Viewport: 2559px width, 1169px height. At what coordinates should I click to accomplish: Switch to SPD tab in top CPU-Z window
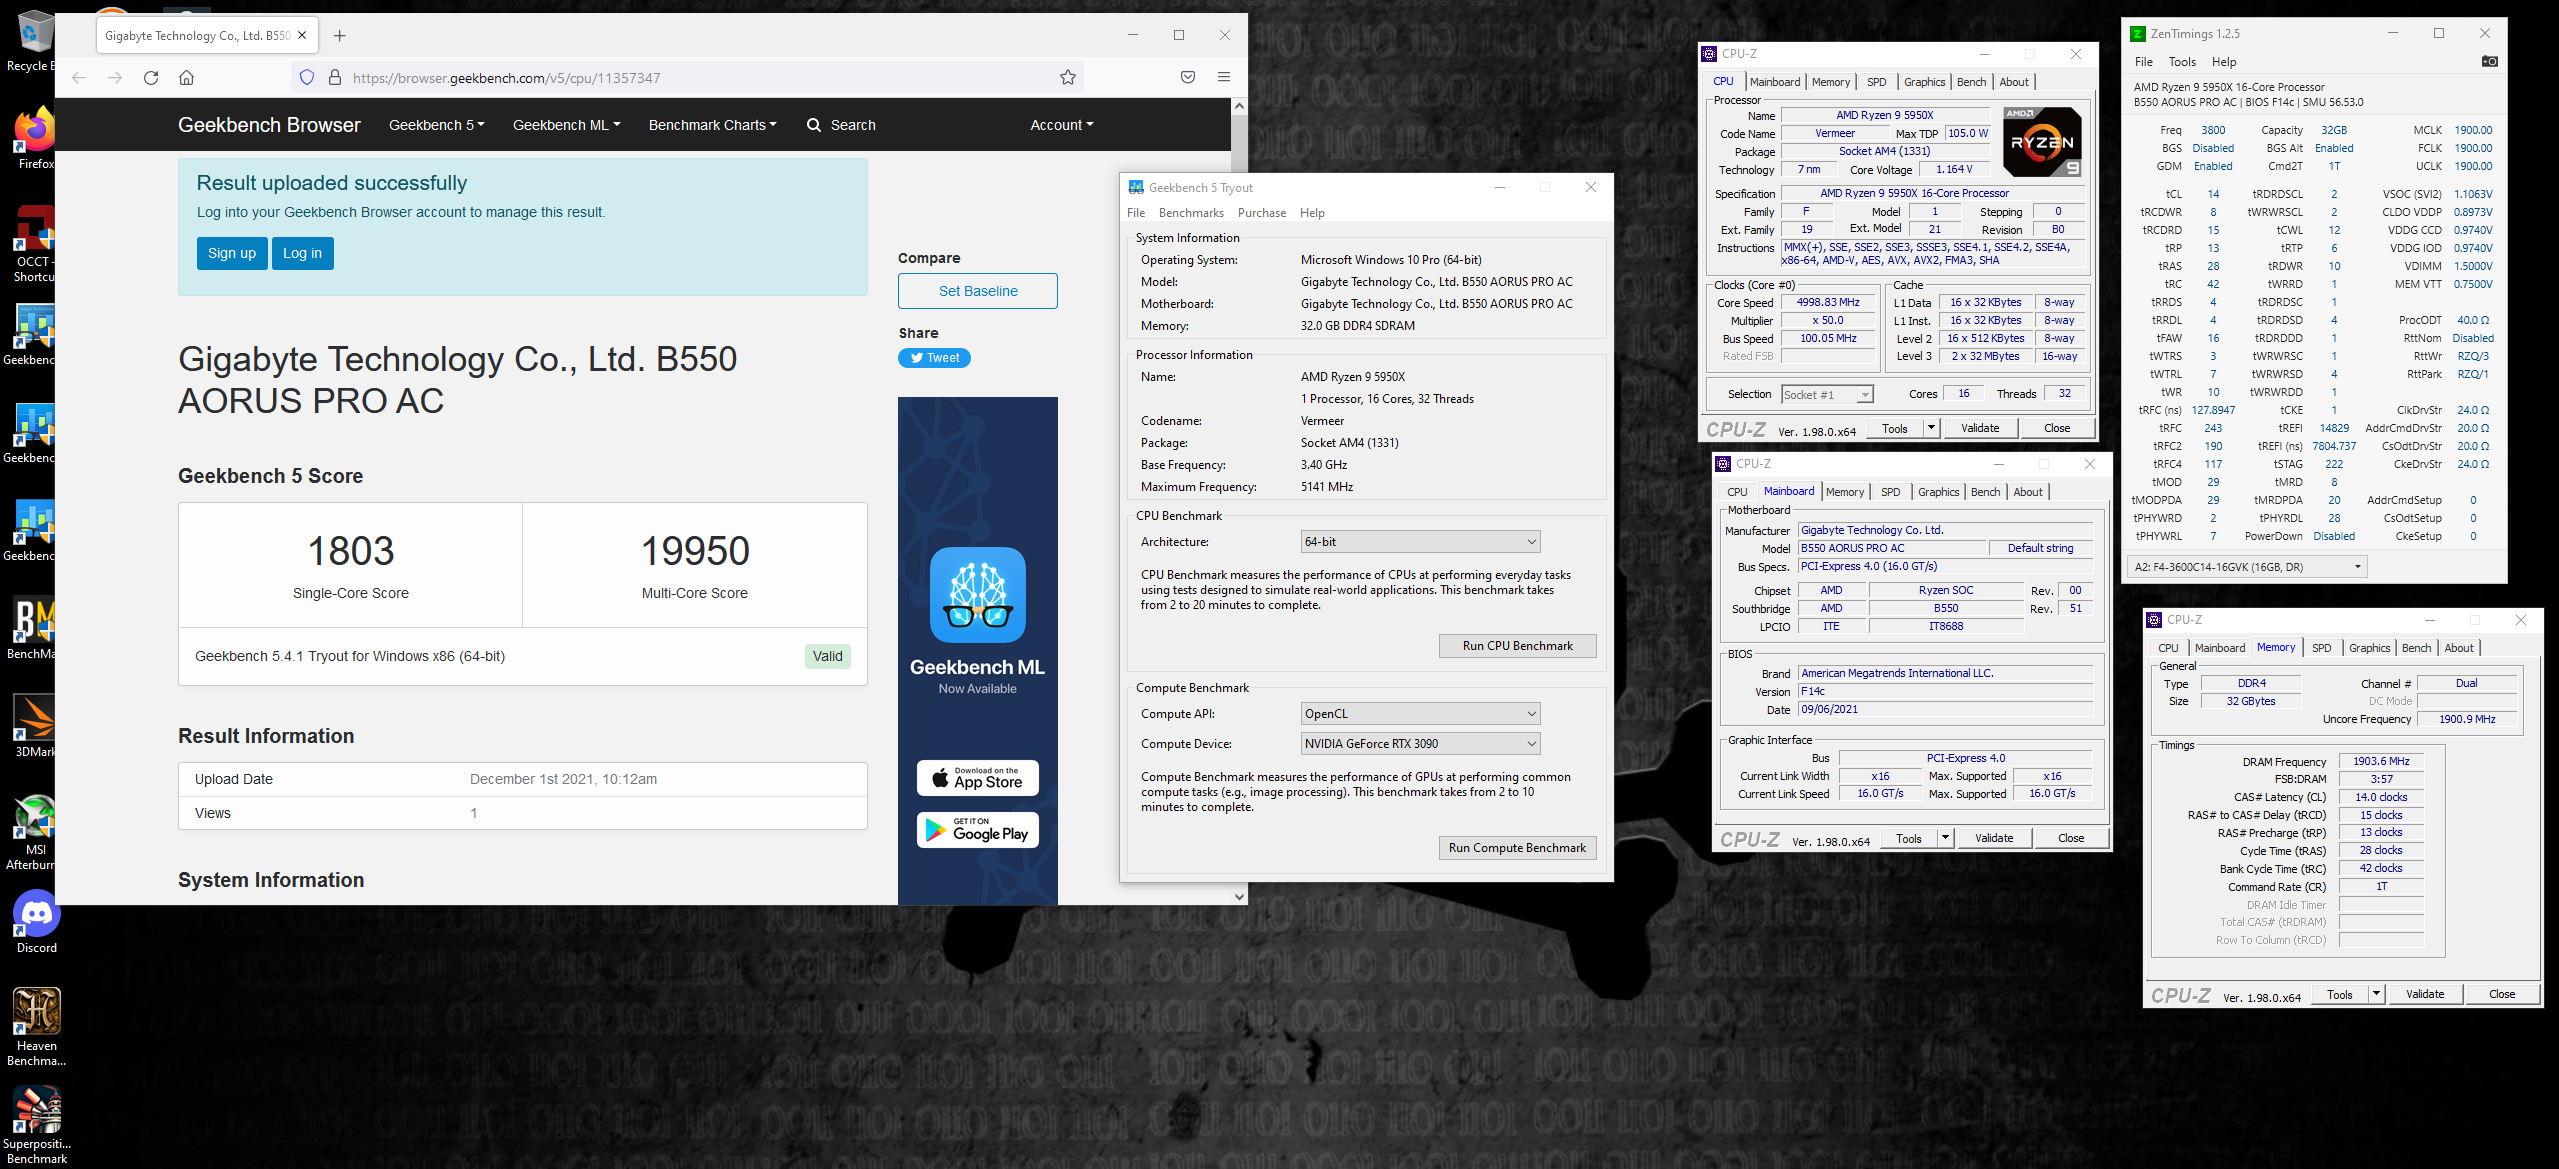point(1876,82)
